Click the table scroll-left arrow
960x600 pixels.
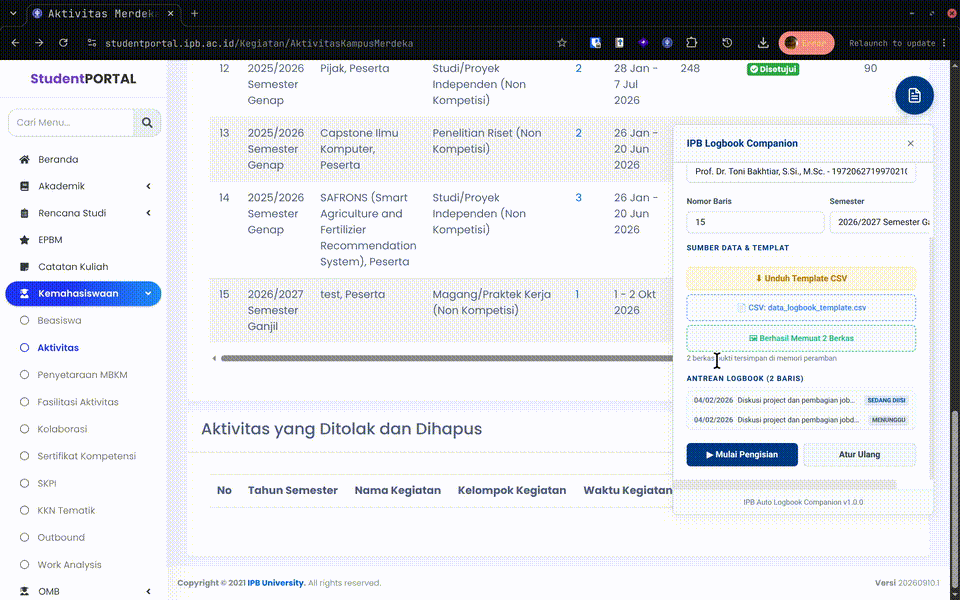click(214, 358)
